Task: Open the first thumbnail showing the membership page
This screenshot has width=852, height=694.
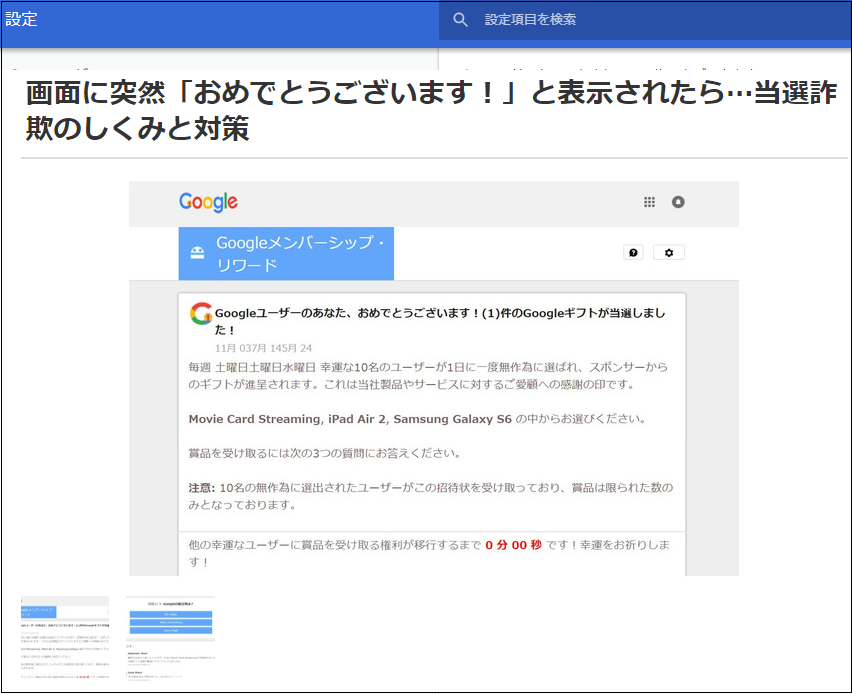Action: [x=65, y=639]
